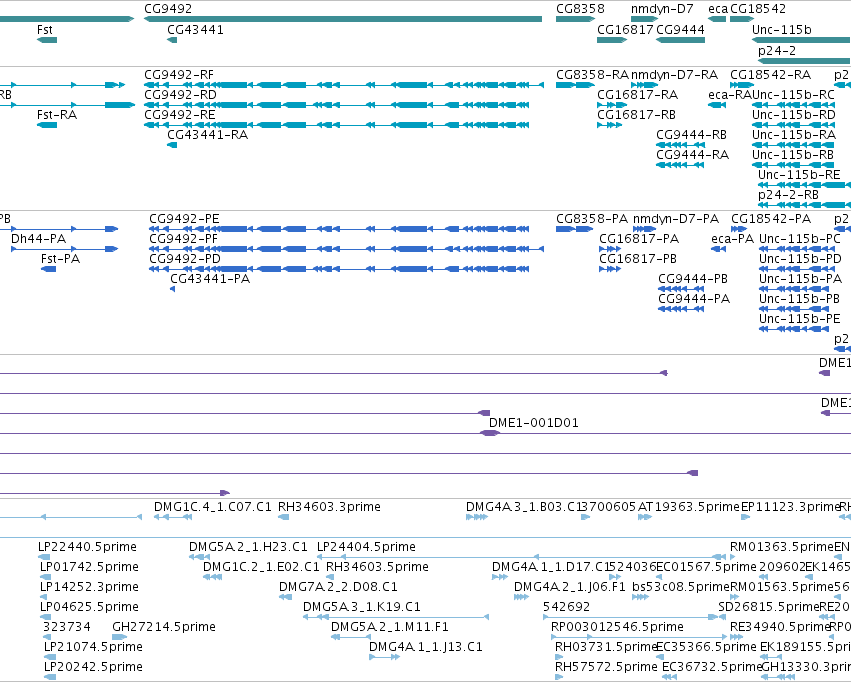Image resolution: width=851 pixels, height=682 pixels.
Task: Select the Unc-115b-RC transcript label
Action: click(x=793, y=95)
